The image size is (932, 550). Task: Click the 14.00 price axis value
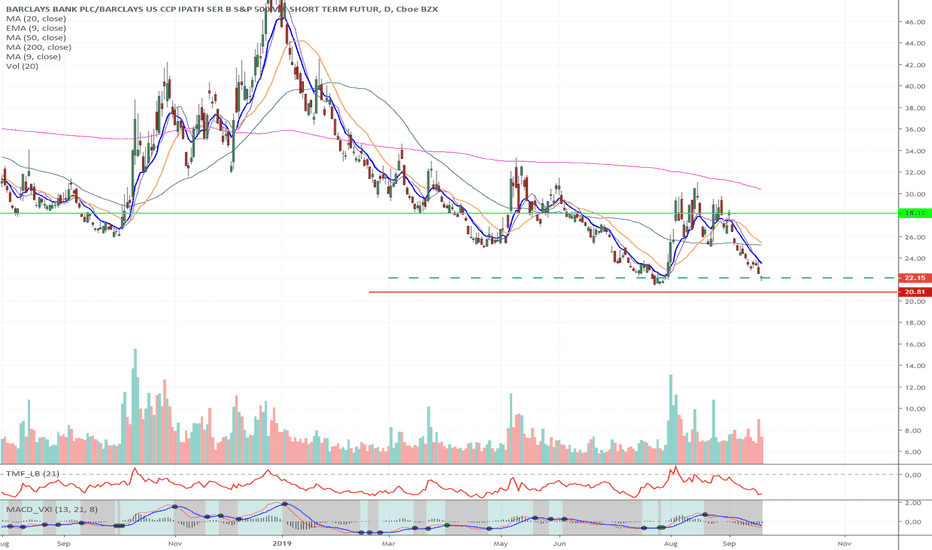point(915,366)
